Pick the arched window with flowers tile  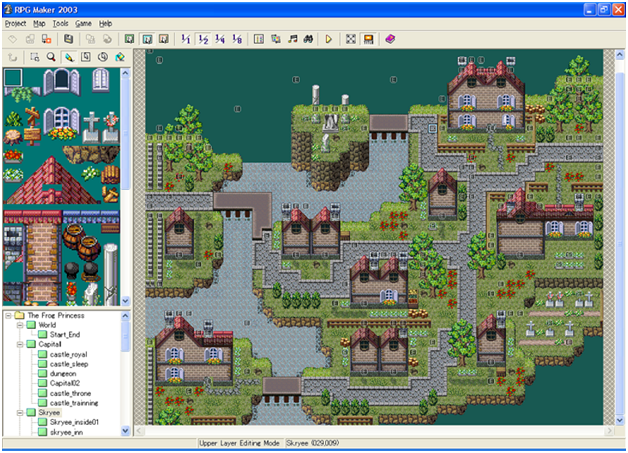coord(62,123)
